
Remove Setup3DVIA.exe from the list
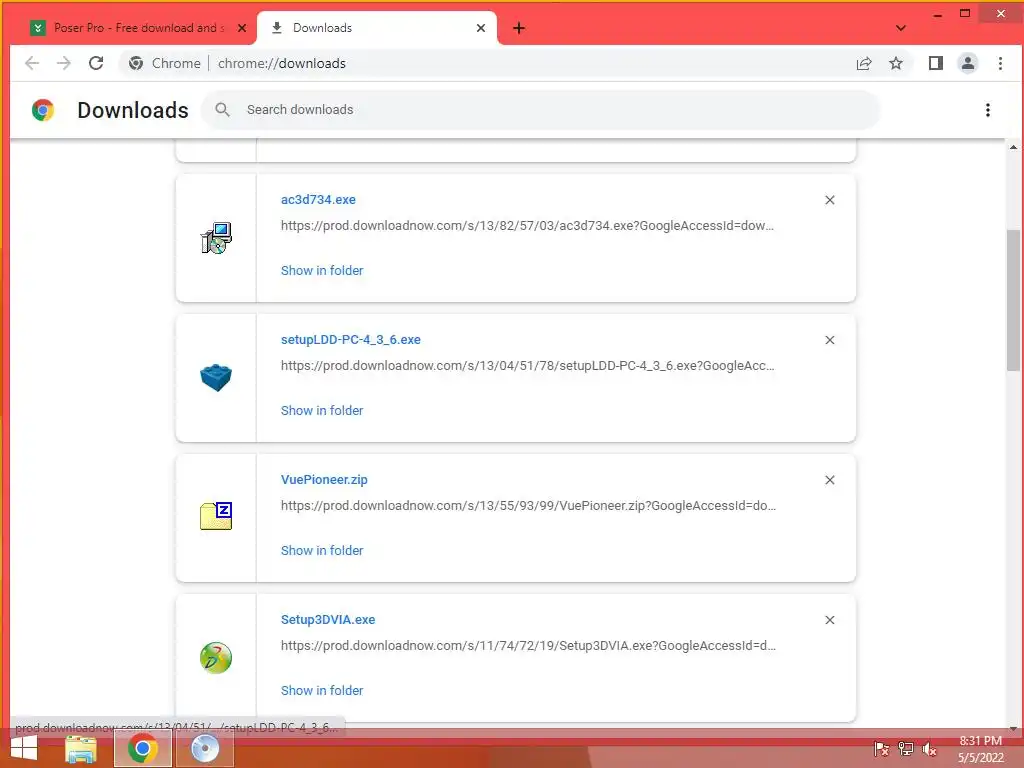pyautogui.click(x=829, y=620)
